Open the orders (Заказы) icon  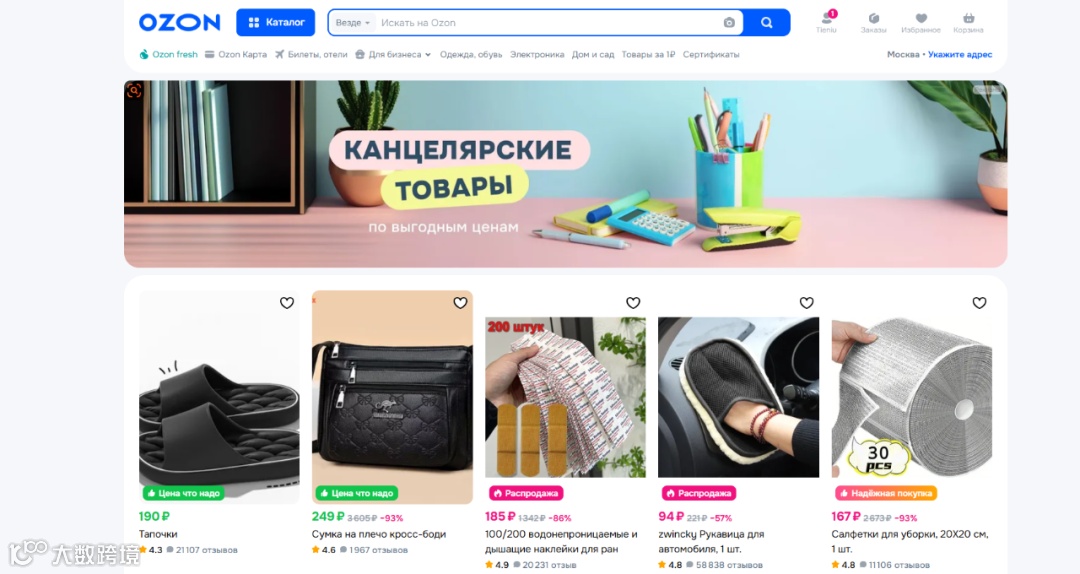click(x=873, y=23)
